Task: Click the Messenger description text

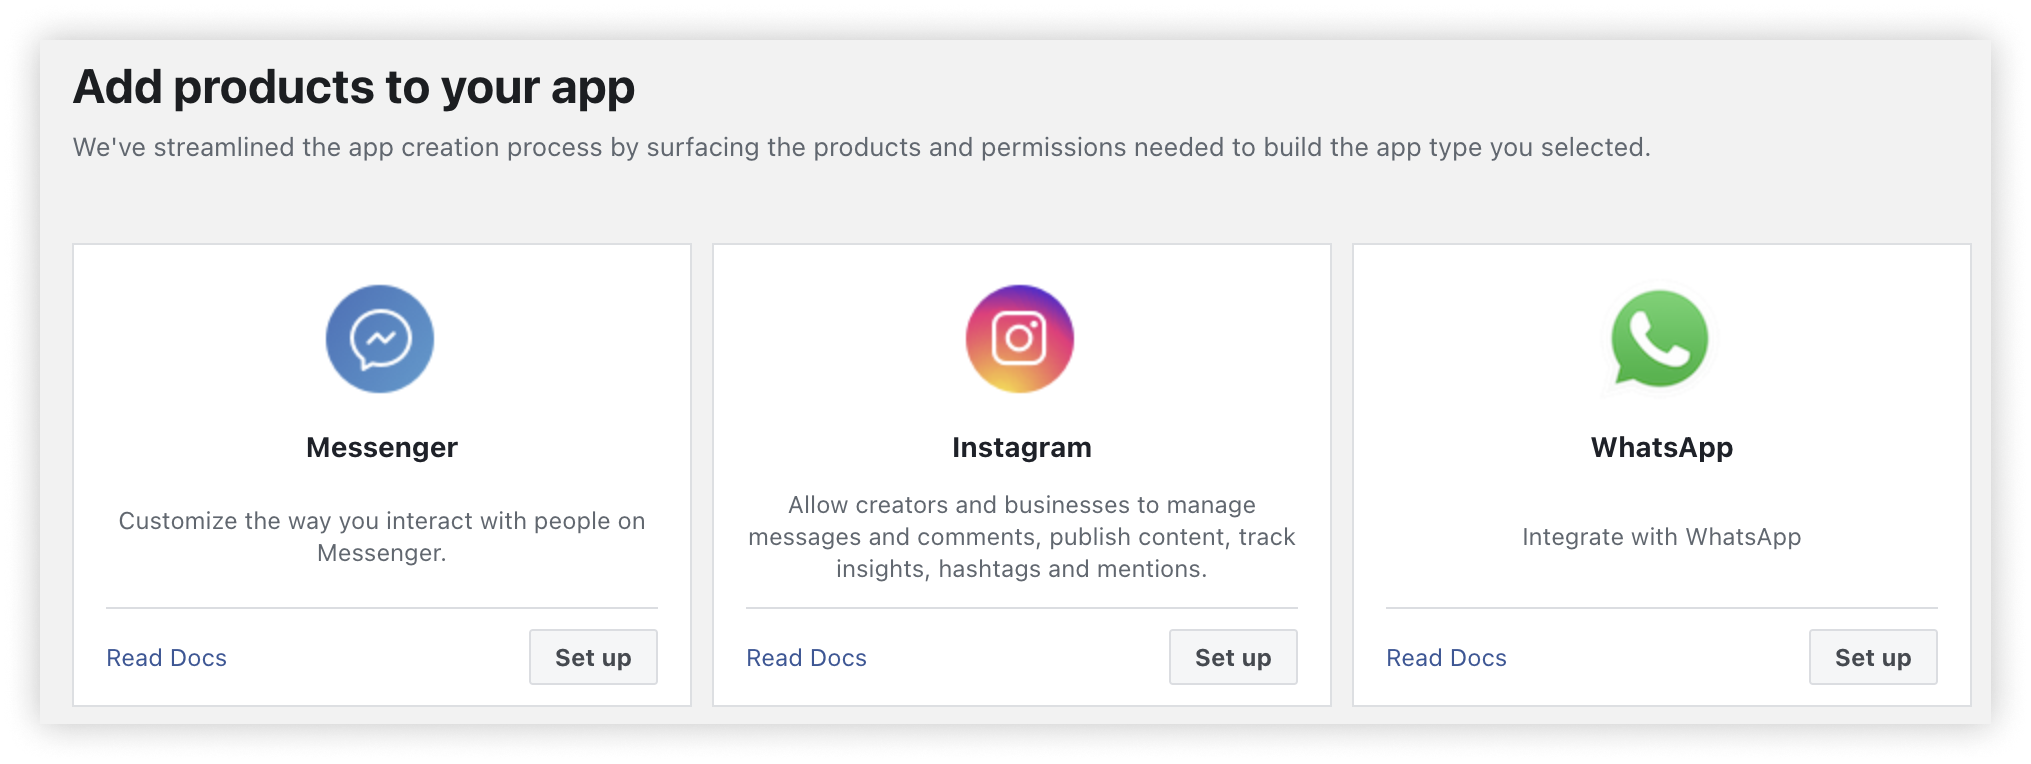Action: coord(382,537)
